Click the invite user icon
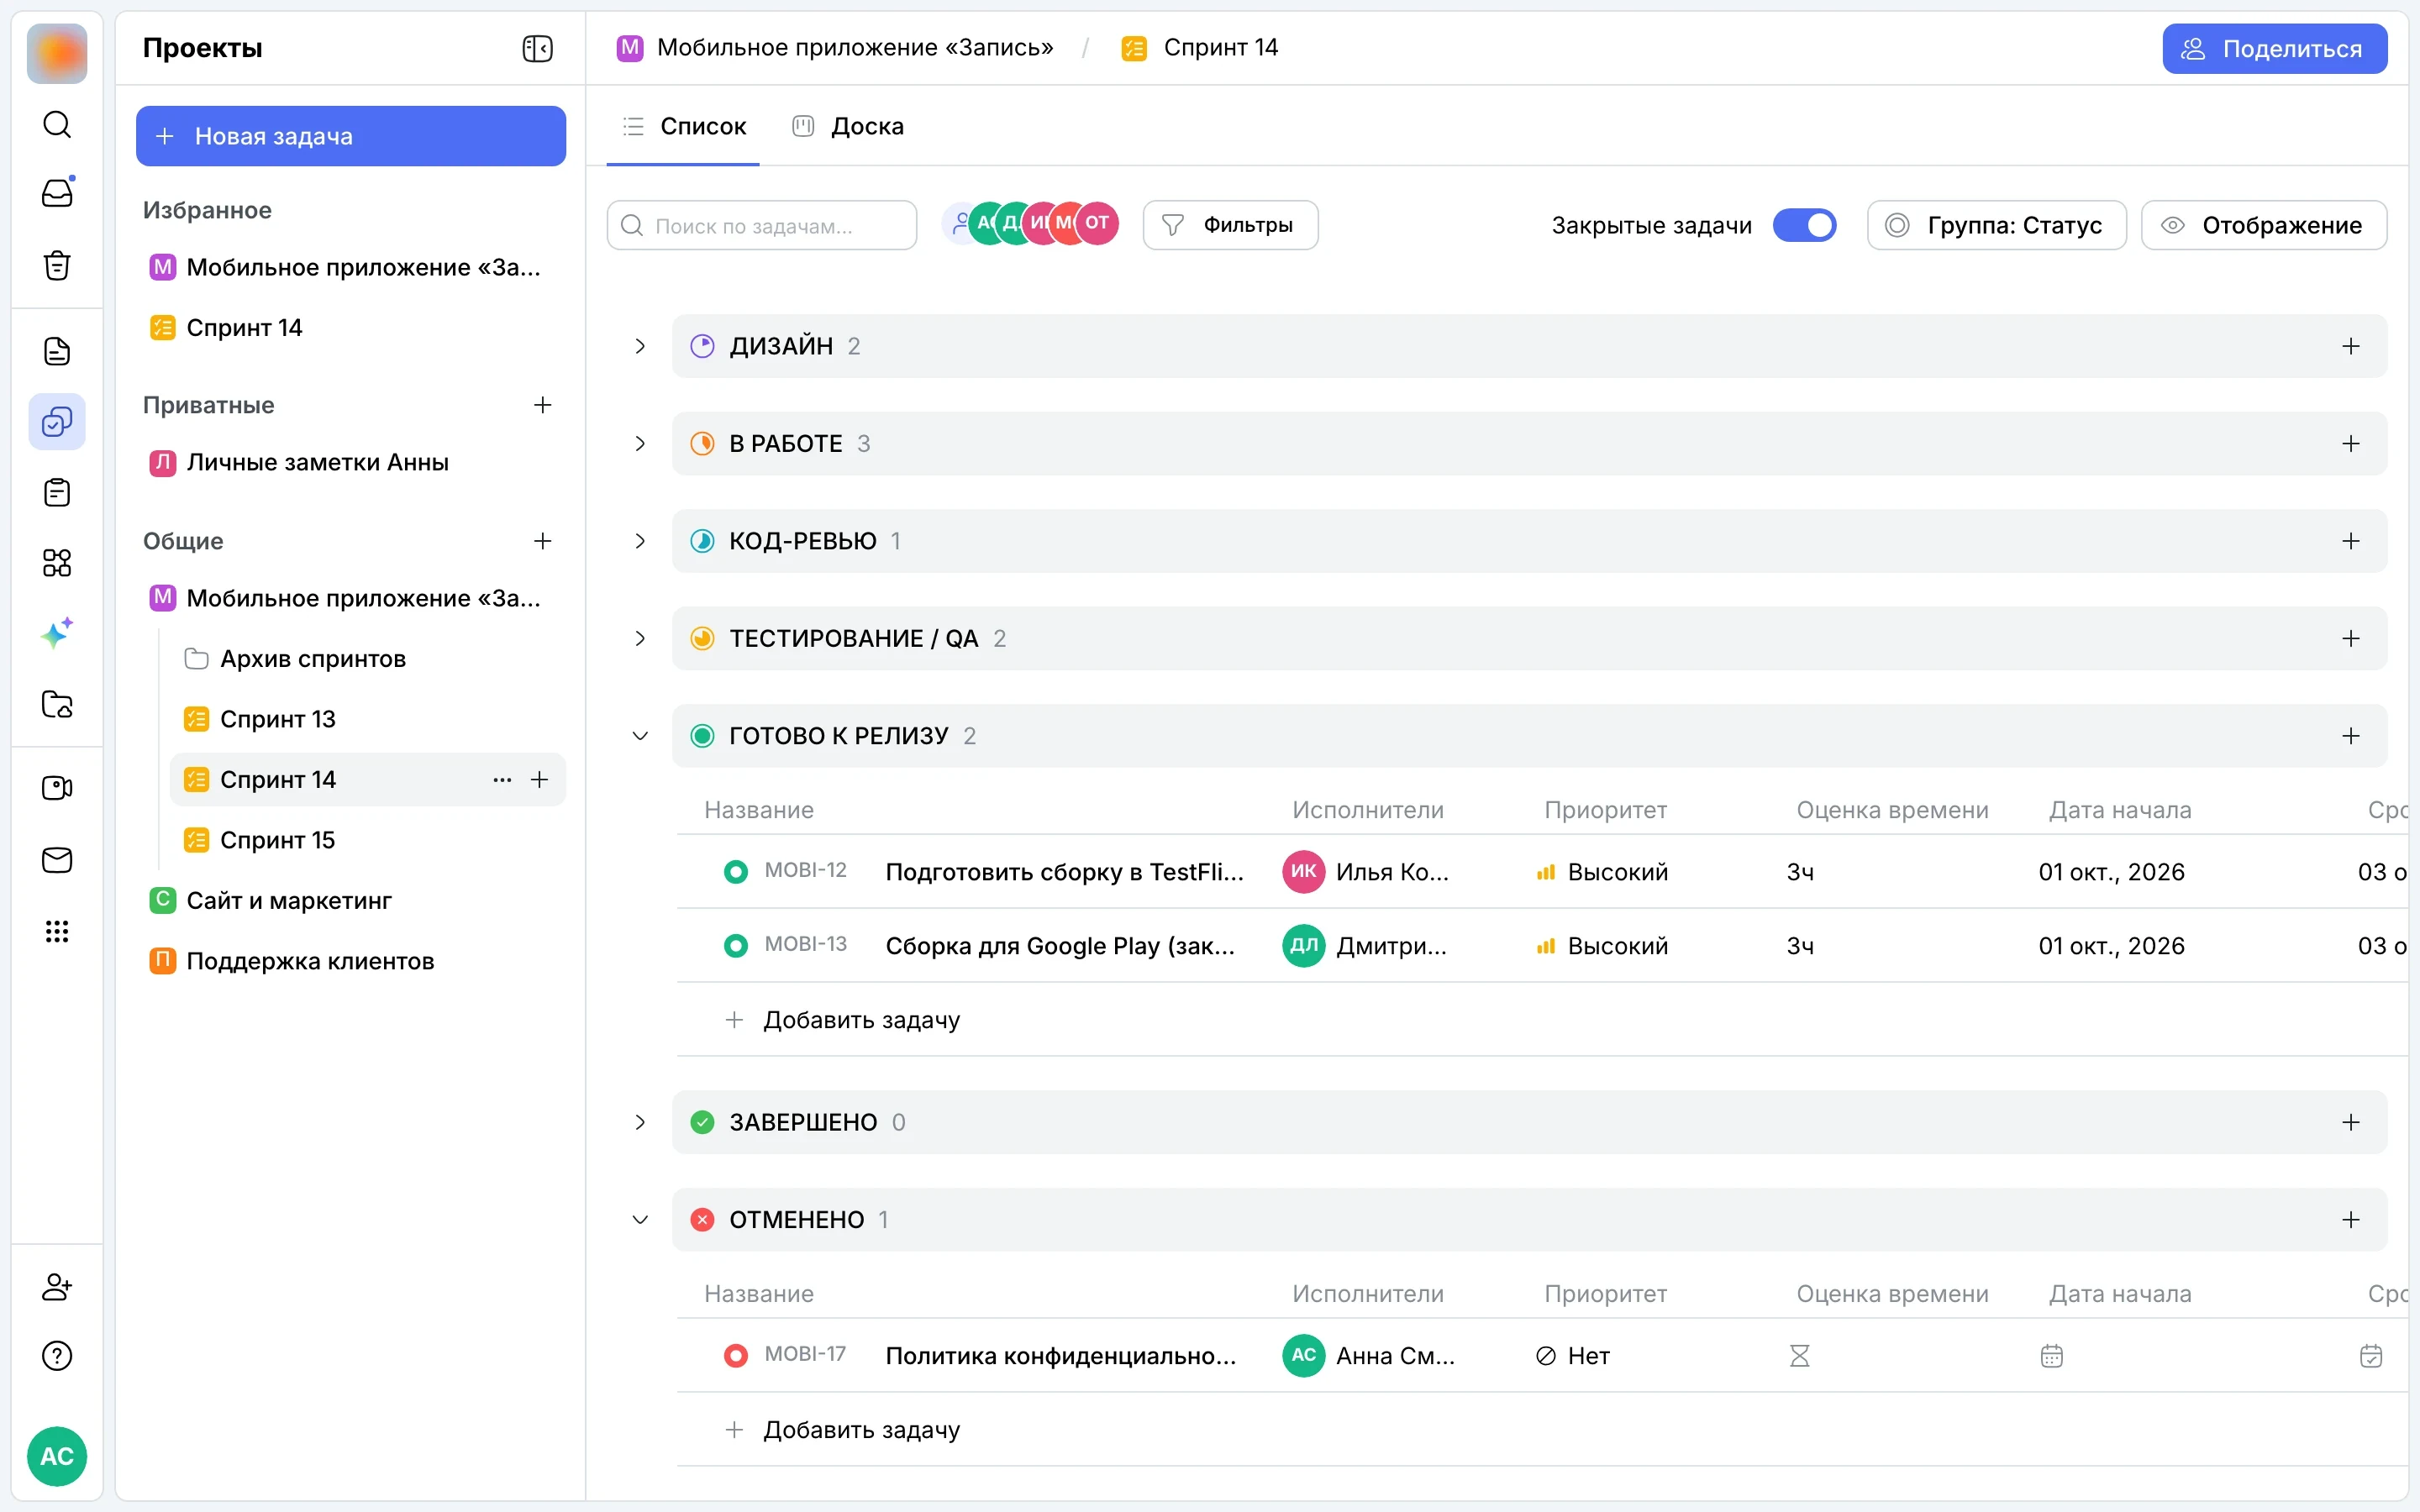 tap(57, 1286)
